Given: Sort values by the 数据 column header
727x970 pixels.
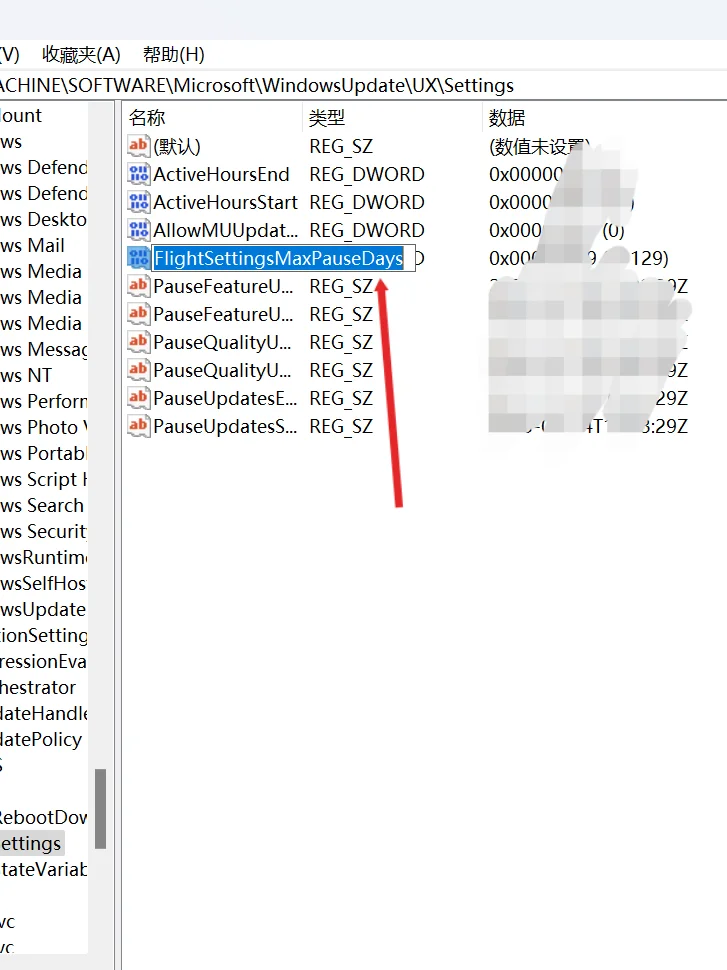Looking at the screenshot, I should click(507, 118).
